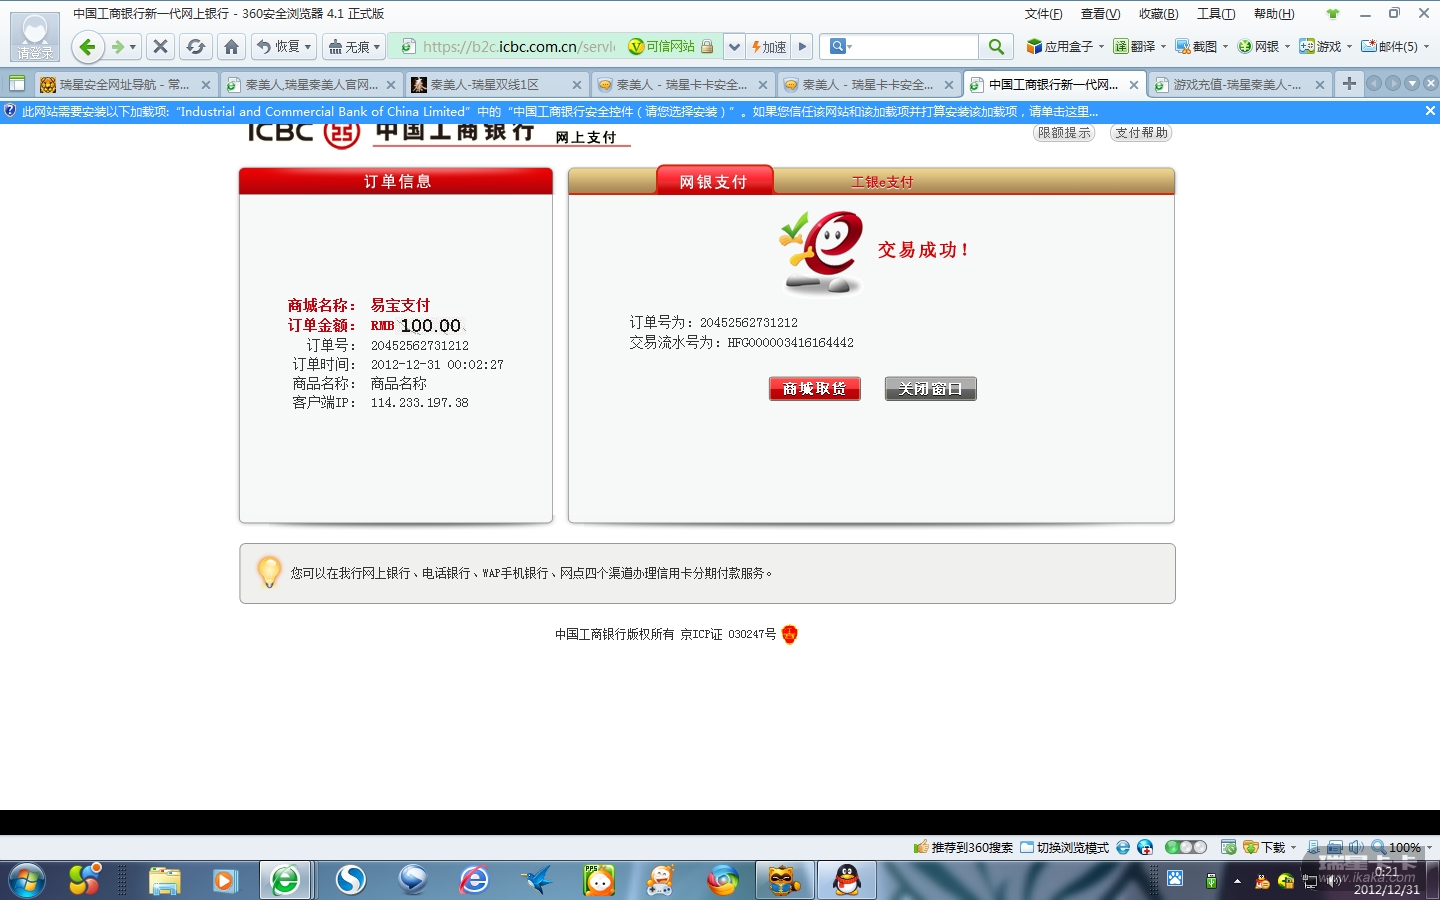
Task: Expand the 截图 screenshot dropdown
Action: [1225, 47]
